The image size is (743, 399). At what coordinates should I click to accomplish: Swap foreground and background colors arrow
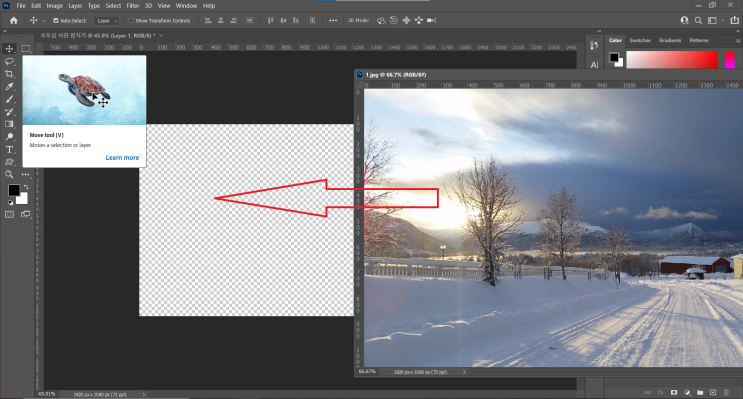[x=26, y=187]
